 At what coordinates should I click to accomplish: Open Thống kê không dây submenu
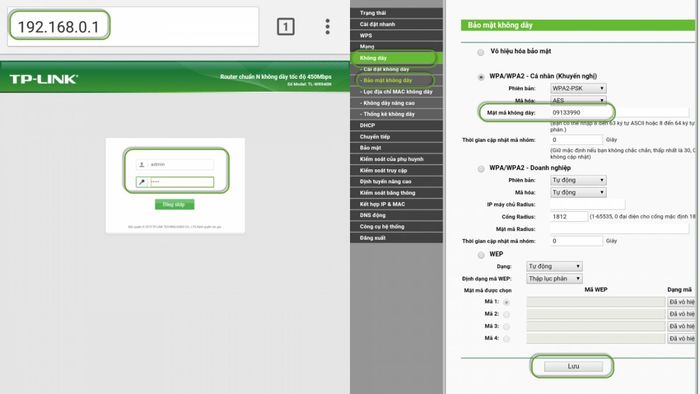coord(396,114)
